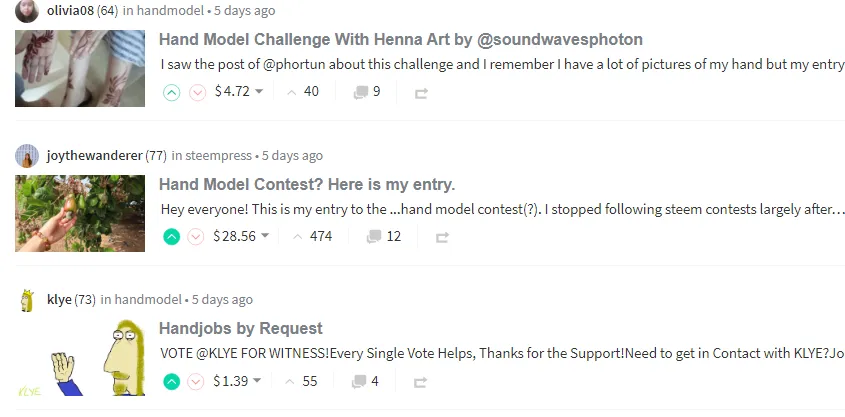The height and width of the screenshot is (417, 845).
Task: Open the henna hands post thumbnail
Action: coord(80,68)
